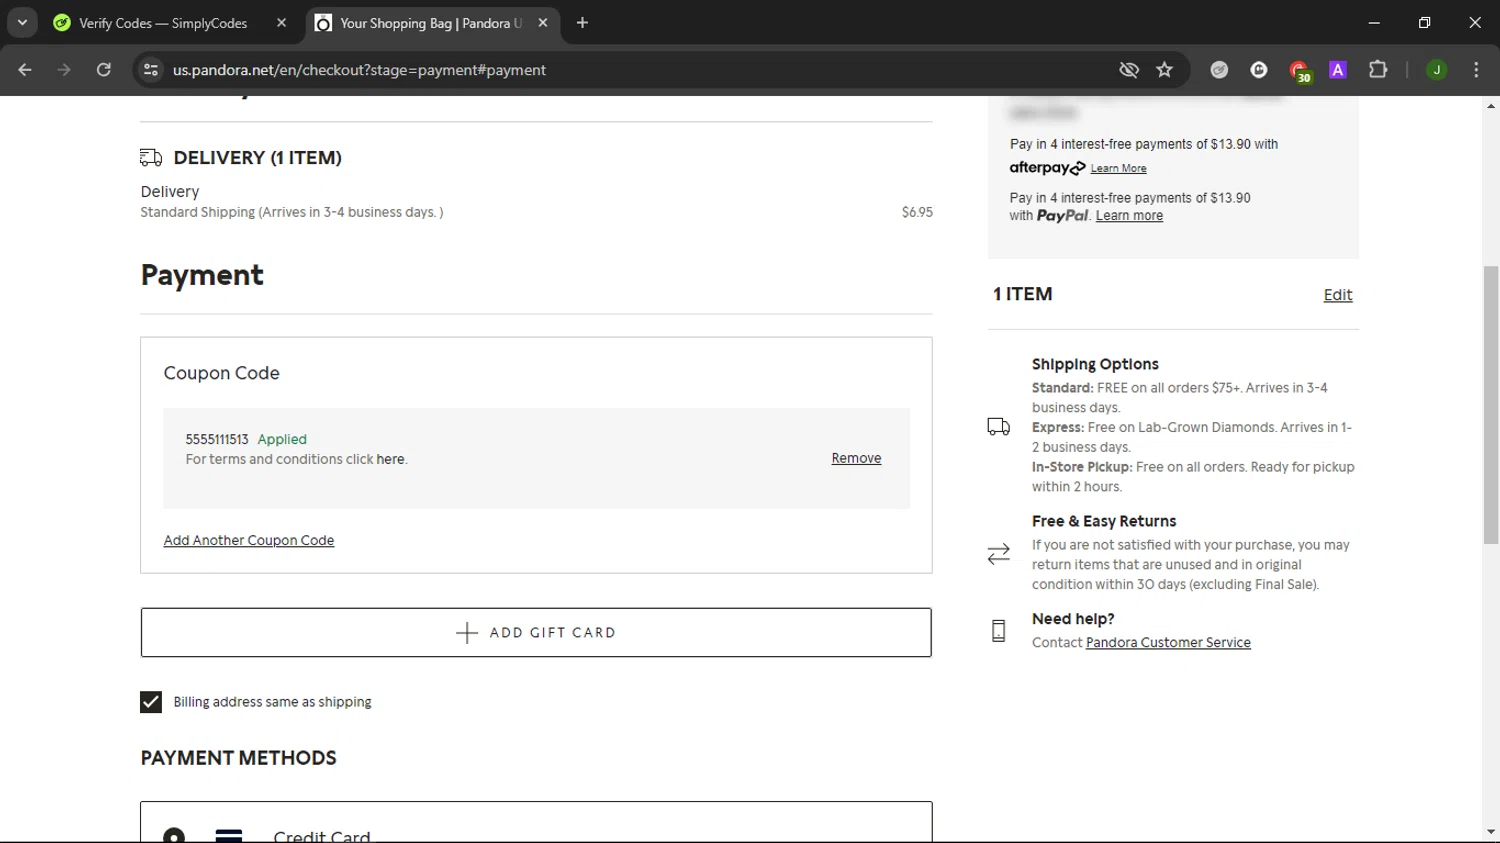Edit the 1 ITEM bag

1338,295
